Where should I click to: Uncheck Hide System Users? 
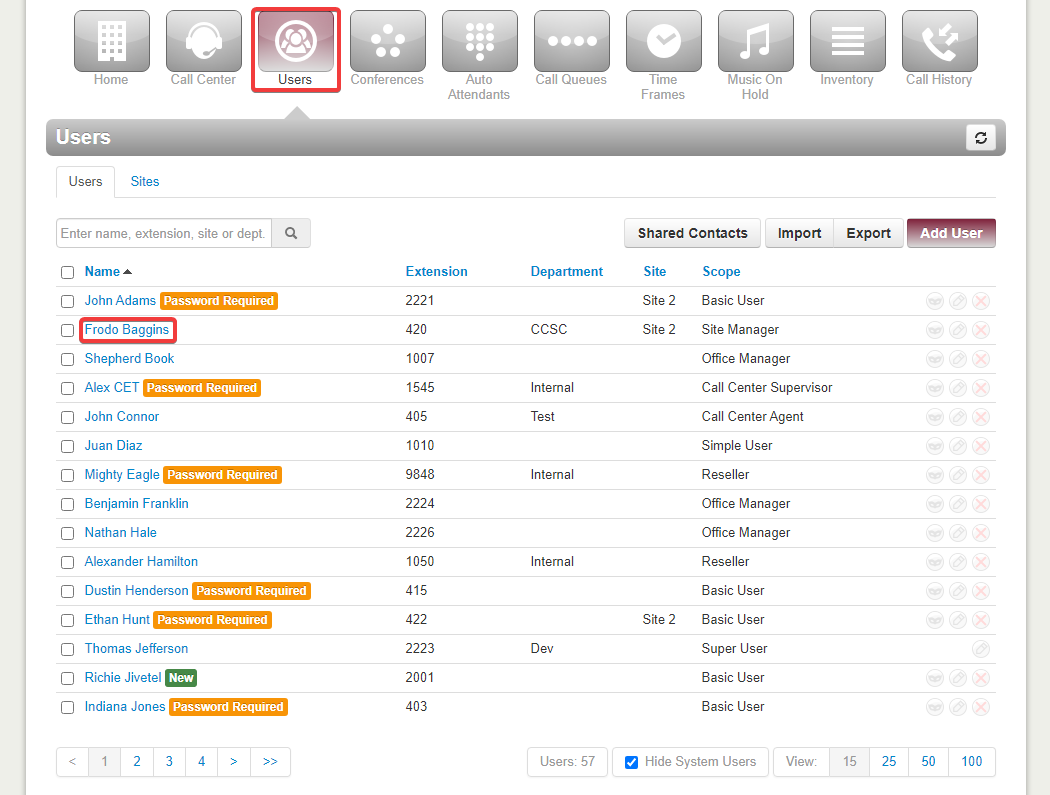[x=631, y=762]
